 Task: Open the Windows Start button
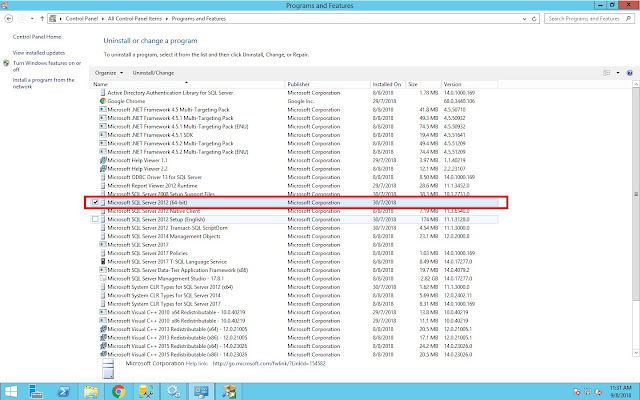tap(11, 392)
